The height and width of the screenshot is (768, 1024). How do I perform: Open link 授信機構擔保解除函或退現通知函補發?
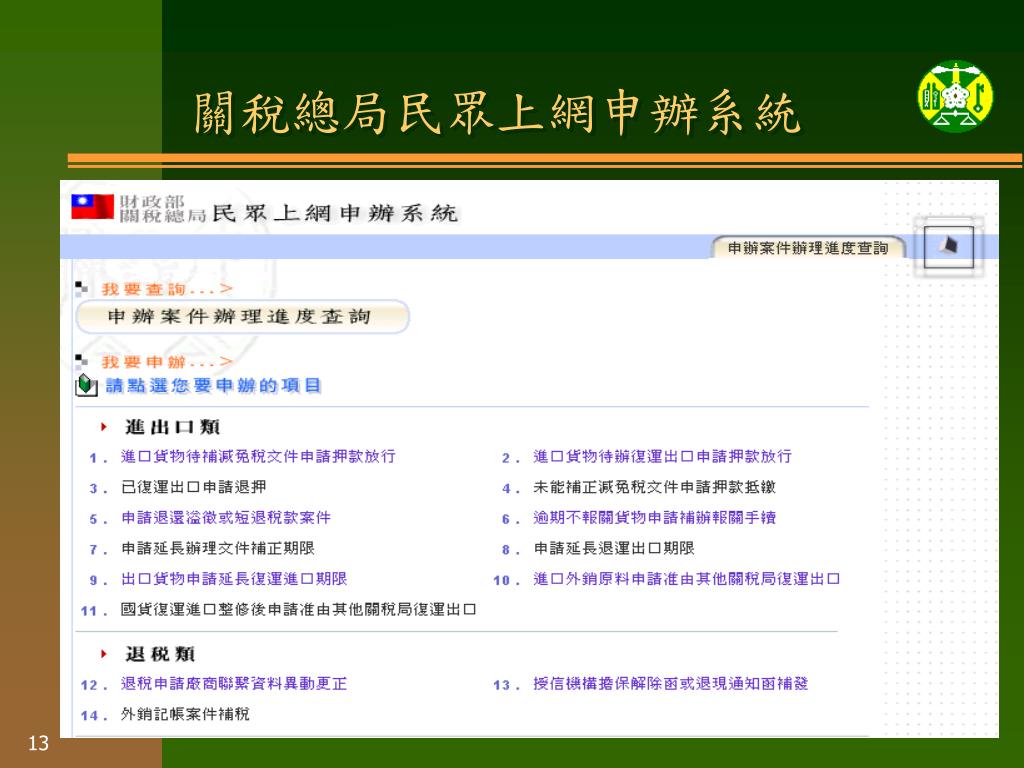click(671, 684)
